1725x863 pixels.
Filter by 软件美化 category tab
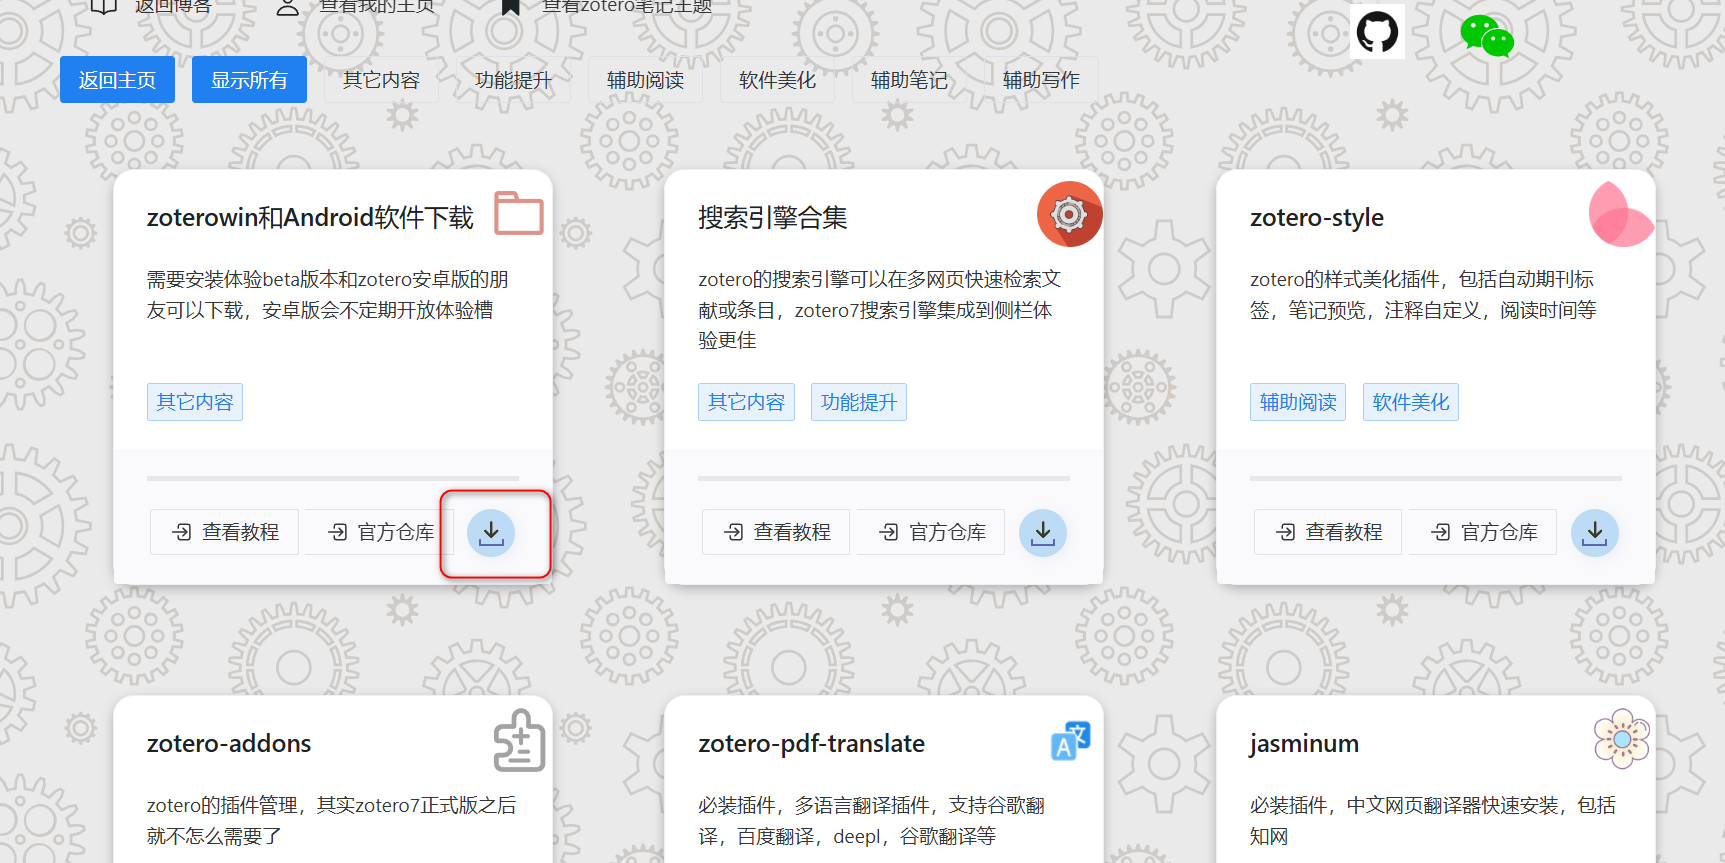point(777,80)
